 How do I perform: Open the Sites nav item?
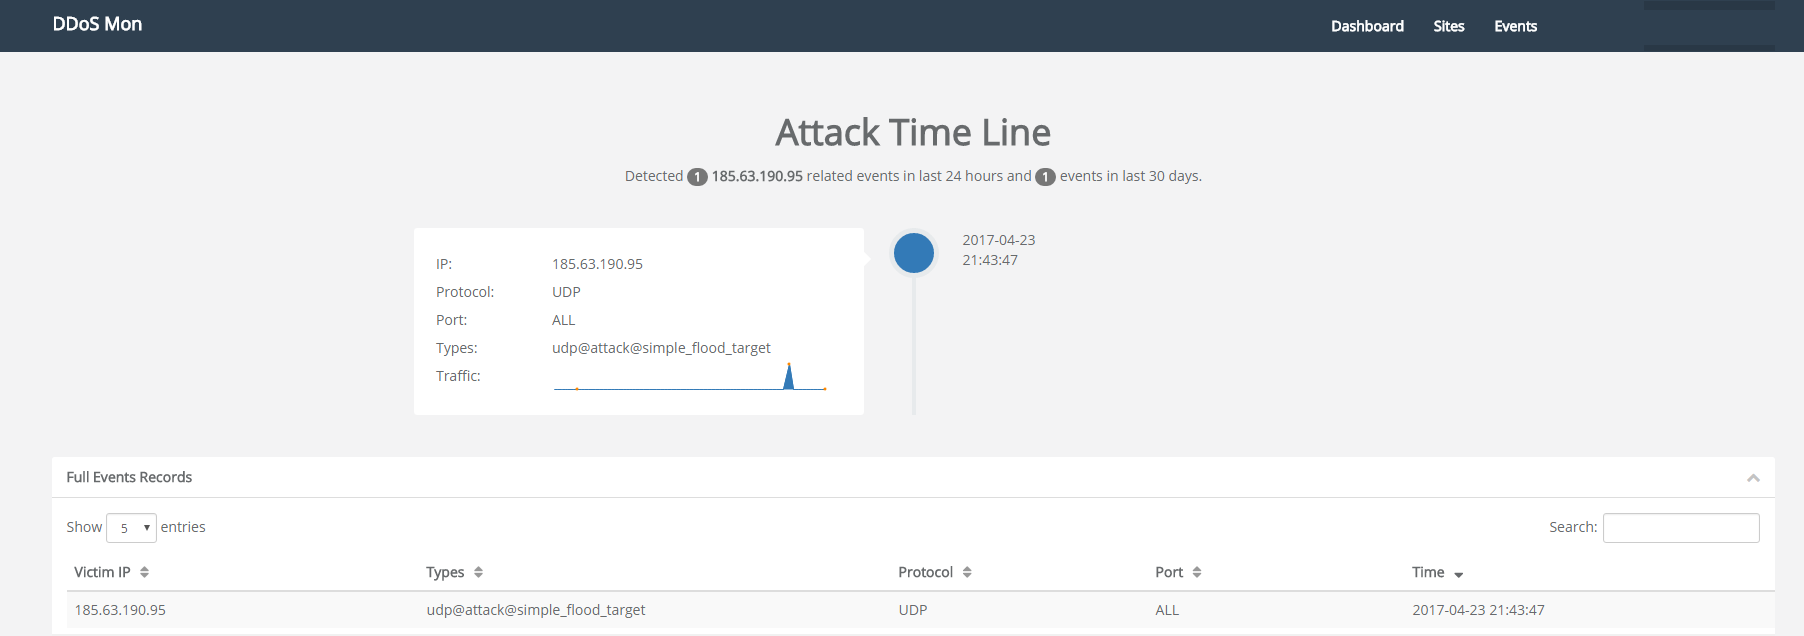(x=1449, y=26)
